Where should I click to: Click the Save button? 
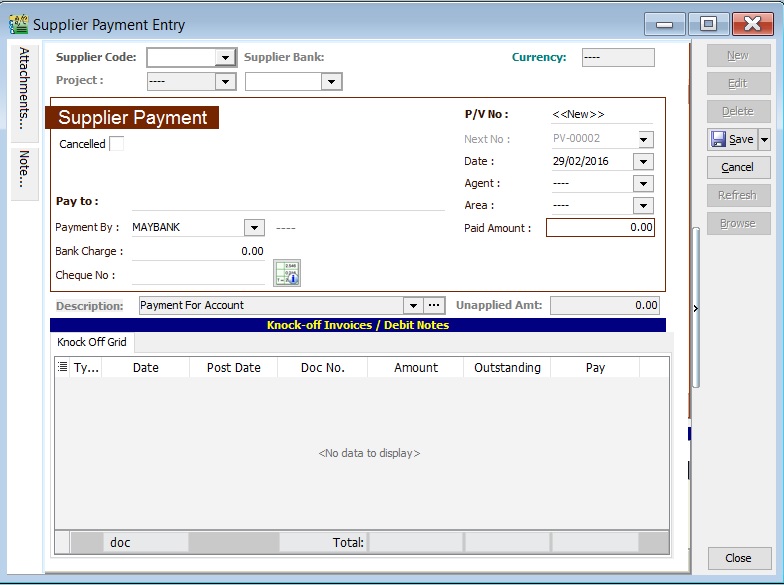pyautogui.click(x=732, y=139)
